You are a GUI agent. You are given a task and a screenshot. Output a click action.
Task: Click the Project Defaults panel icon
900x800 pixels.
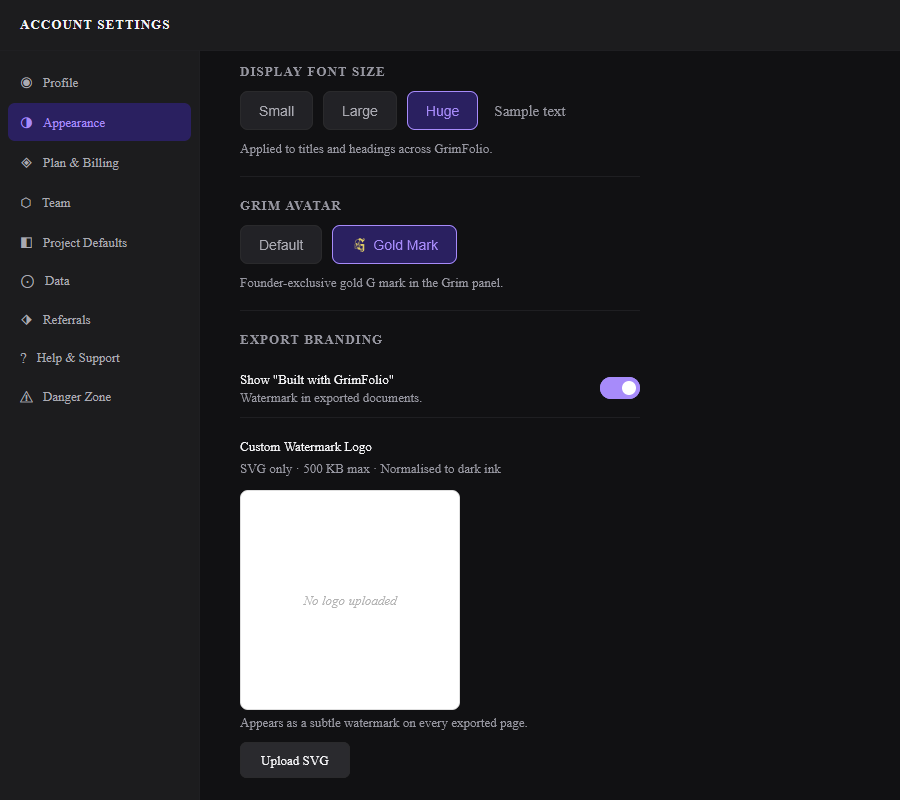[26, 243]
